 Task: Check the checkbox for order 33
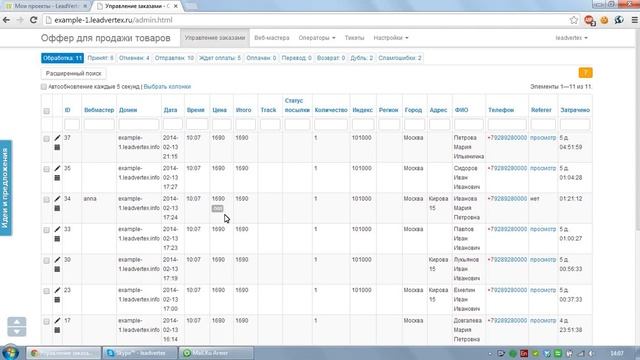click(47, 230)
